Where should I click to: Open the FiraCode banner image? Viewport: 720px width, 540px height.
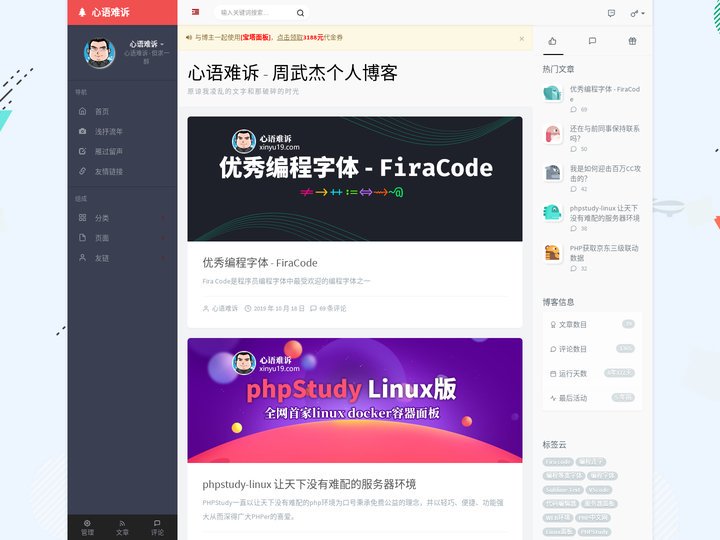click(x=354, y=179)
